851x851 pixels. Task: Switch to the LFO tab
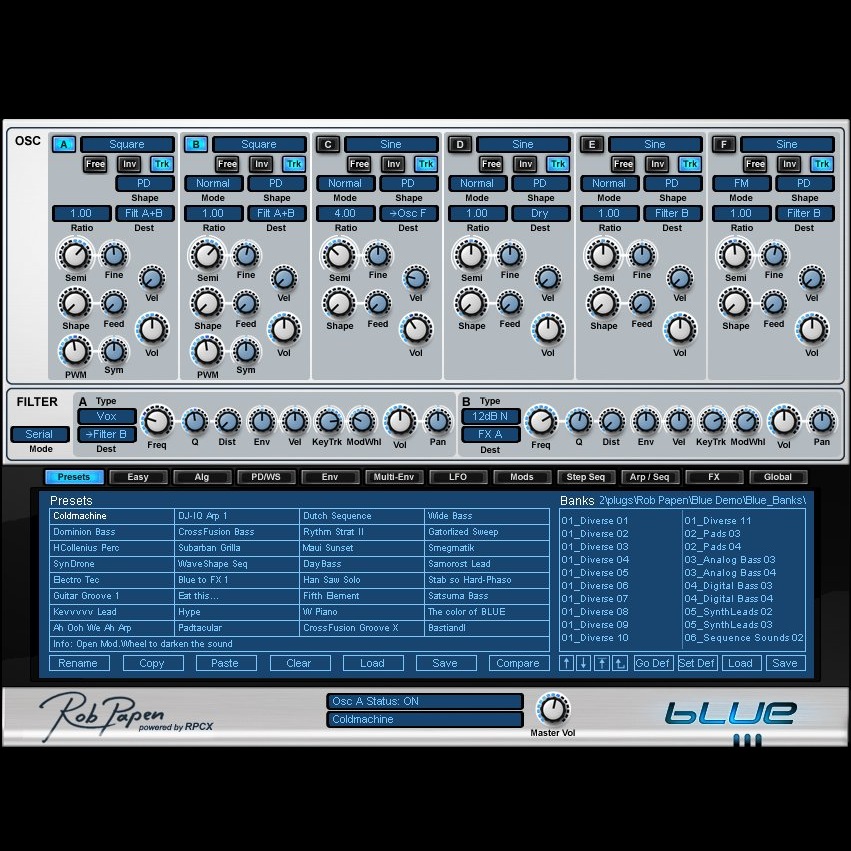pyautogui.click(x=457, y=477)
